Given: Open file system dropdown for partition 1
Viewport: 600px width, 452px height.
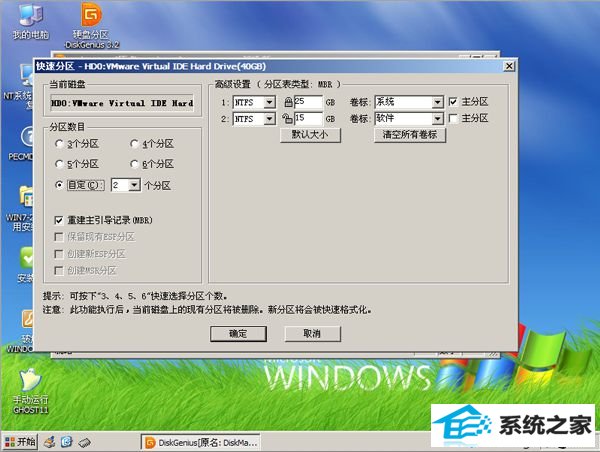Looking at the screenshot, I should tap(269, 102).
